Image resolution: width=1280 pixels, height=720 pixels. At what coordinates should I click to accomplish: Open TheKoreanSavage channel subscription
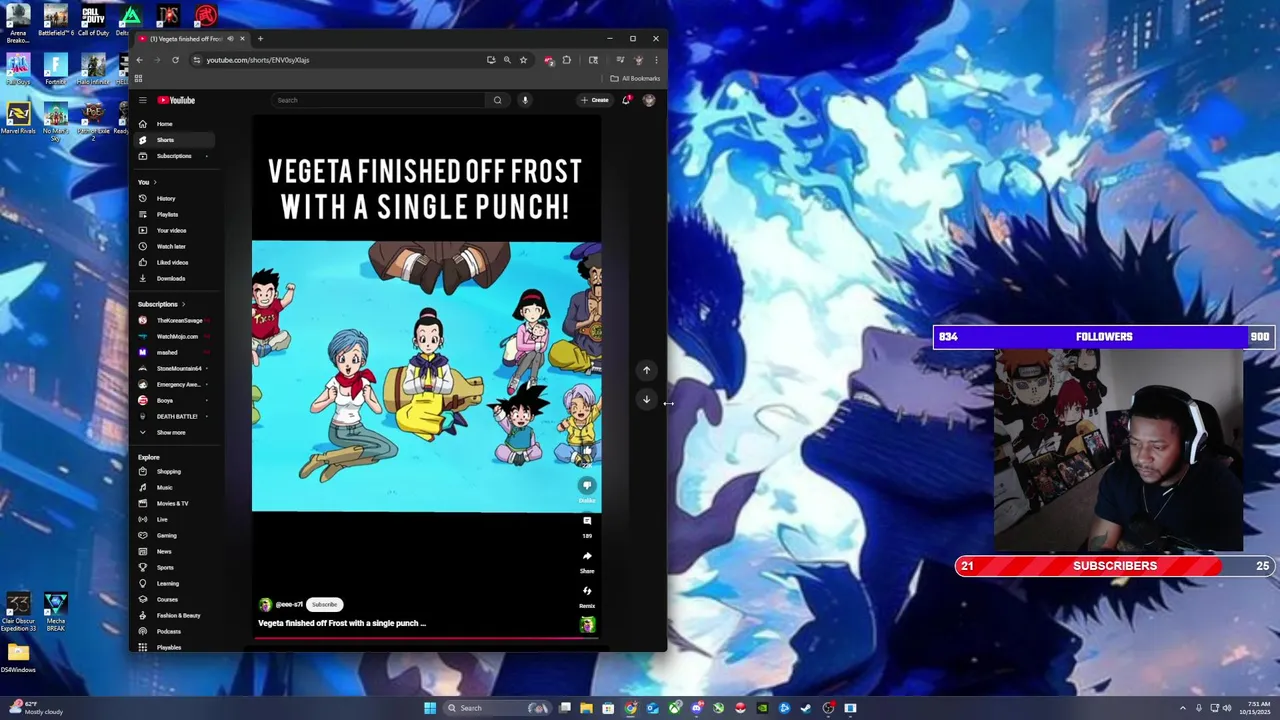coord(174,320)
